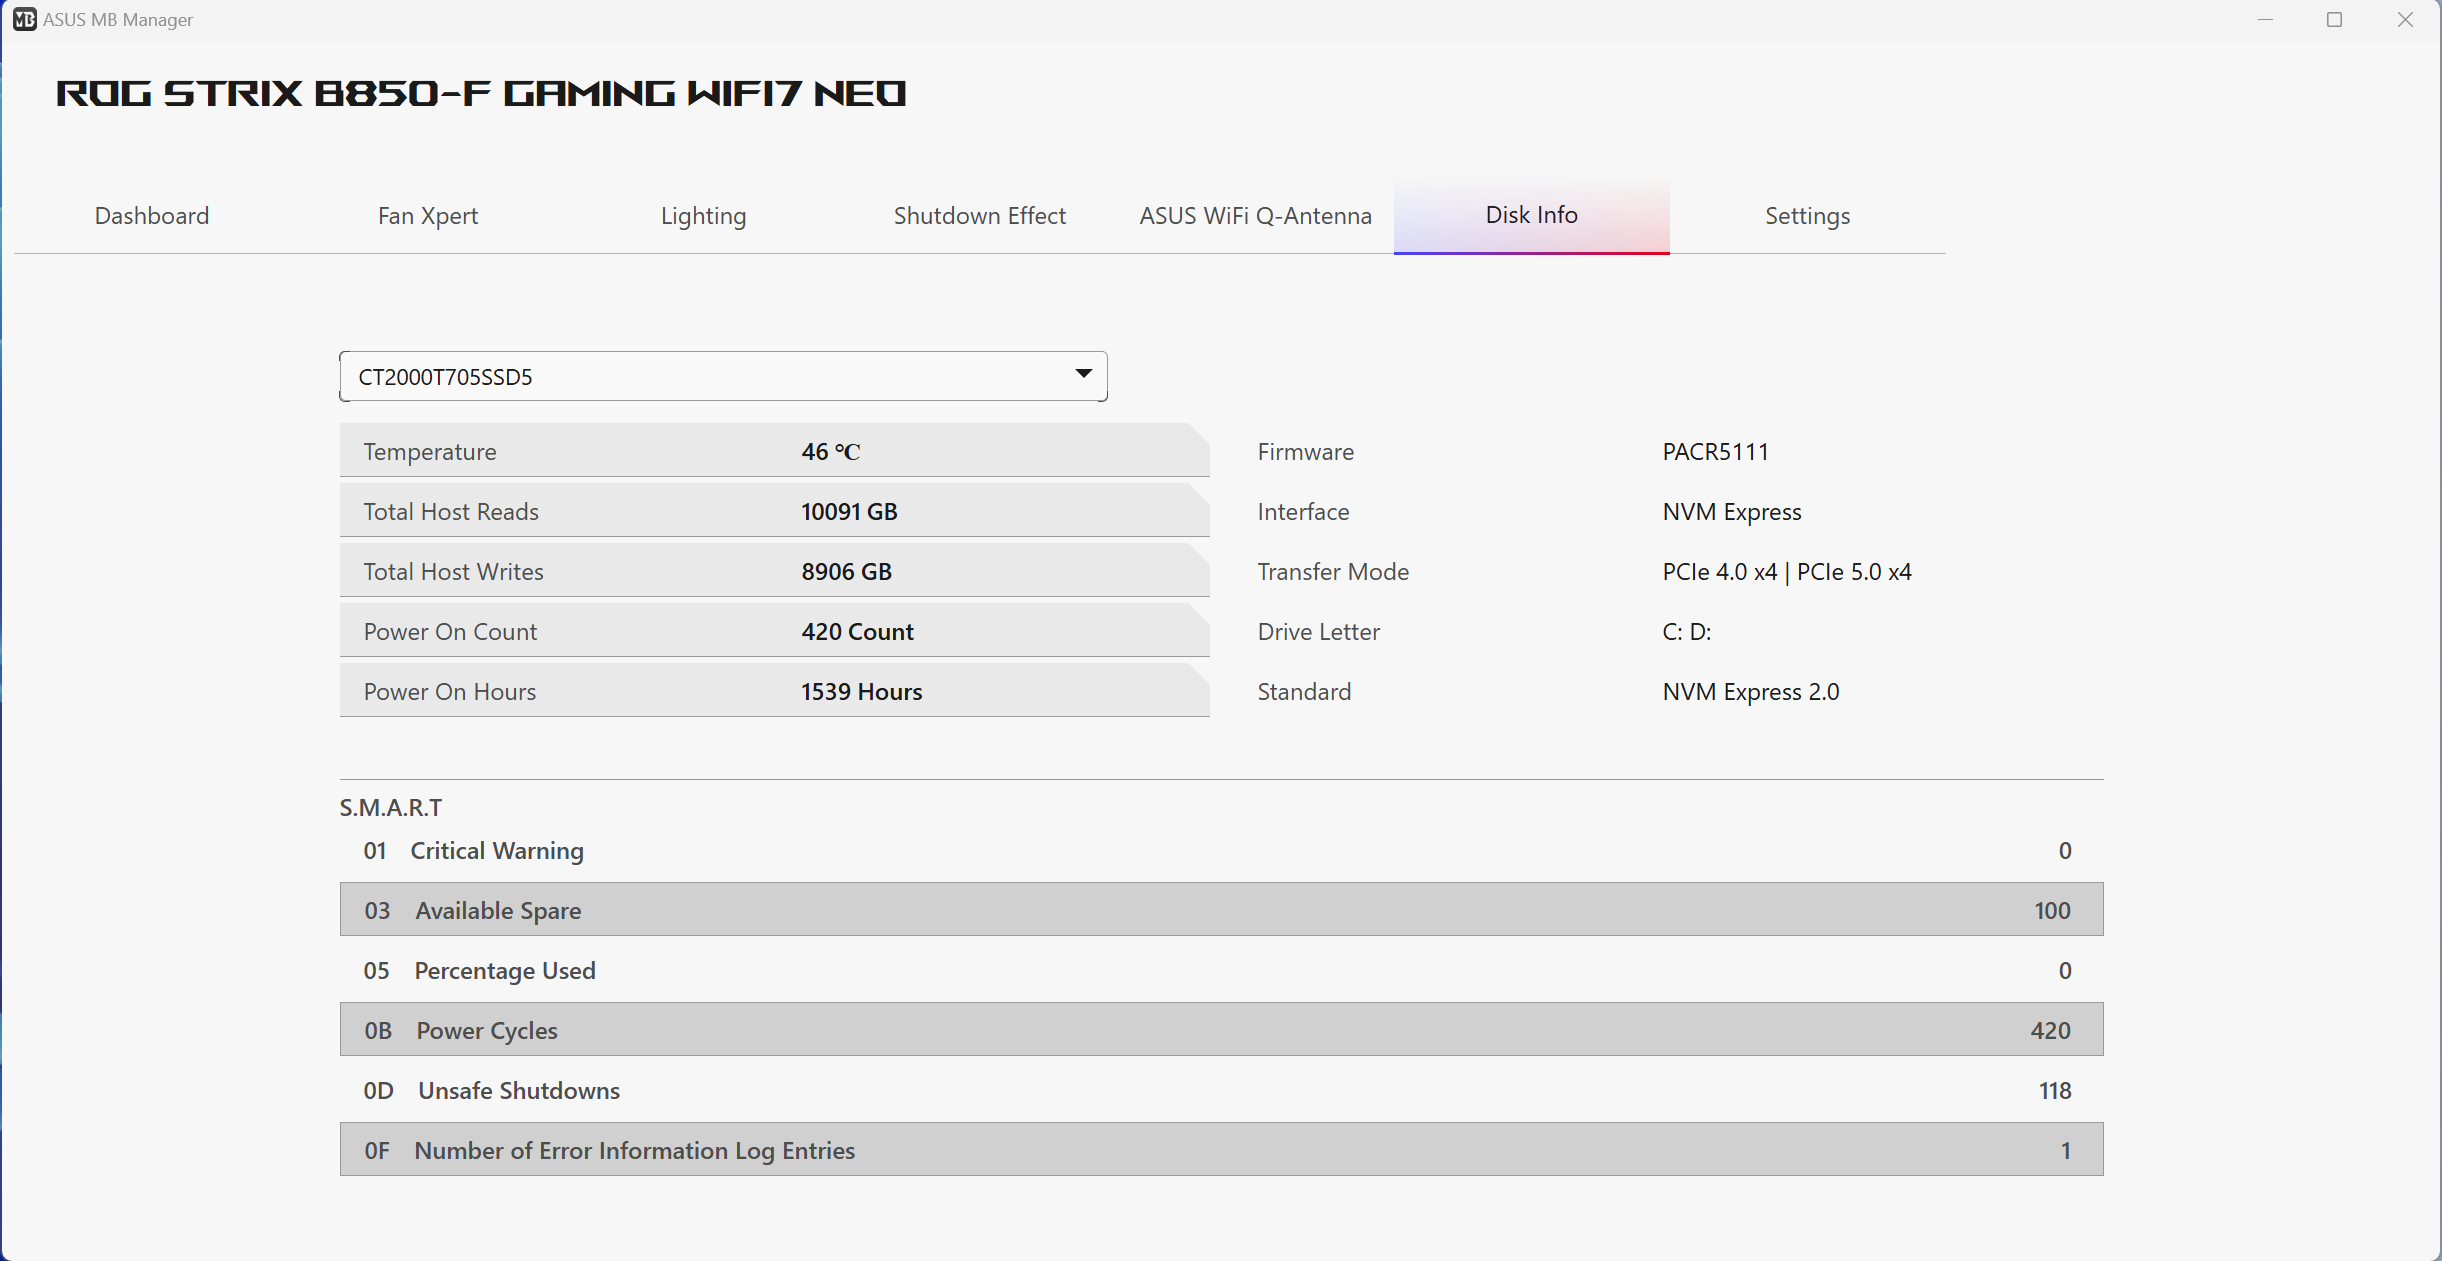The image size is (2442, 1261).
Task: Click the drive dropdown arrow
Action: click(x=1084, y=374)
